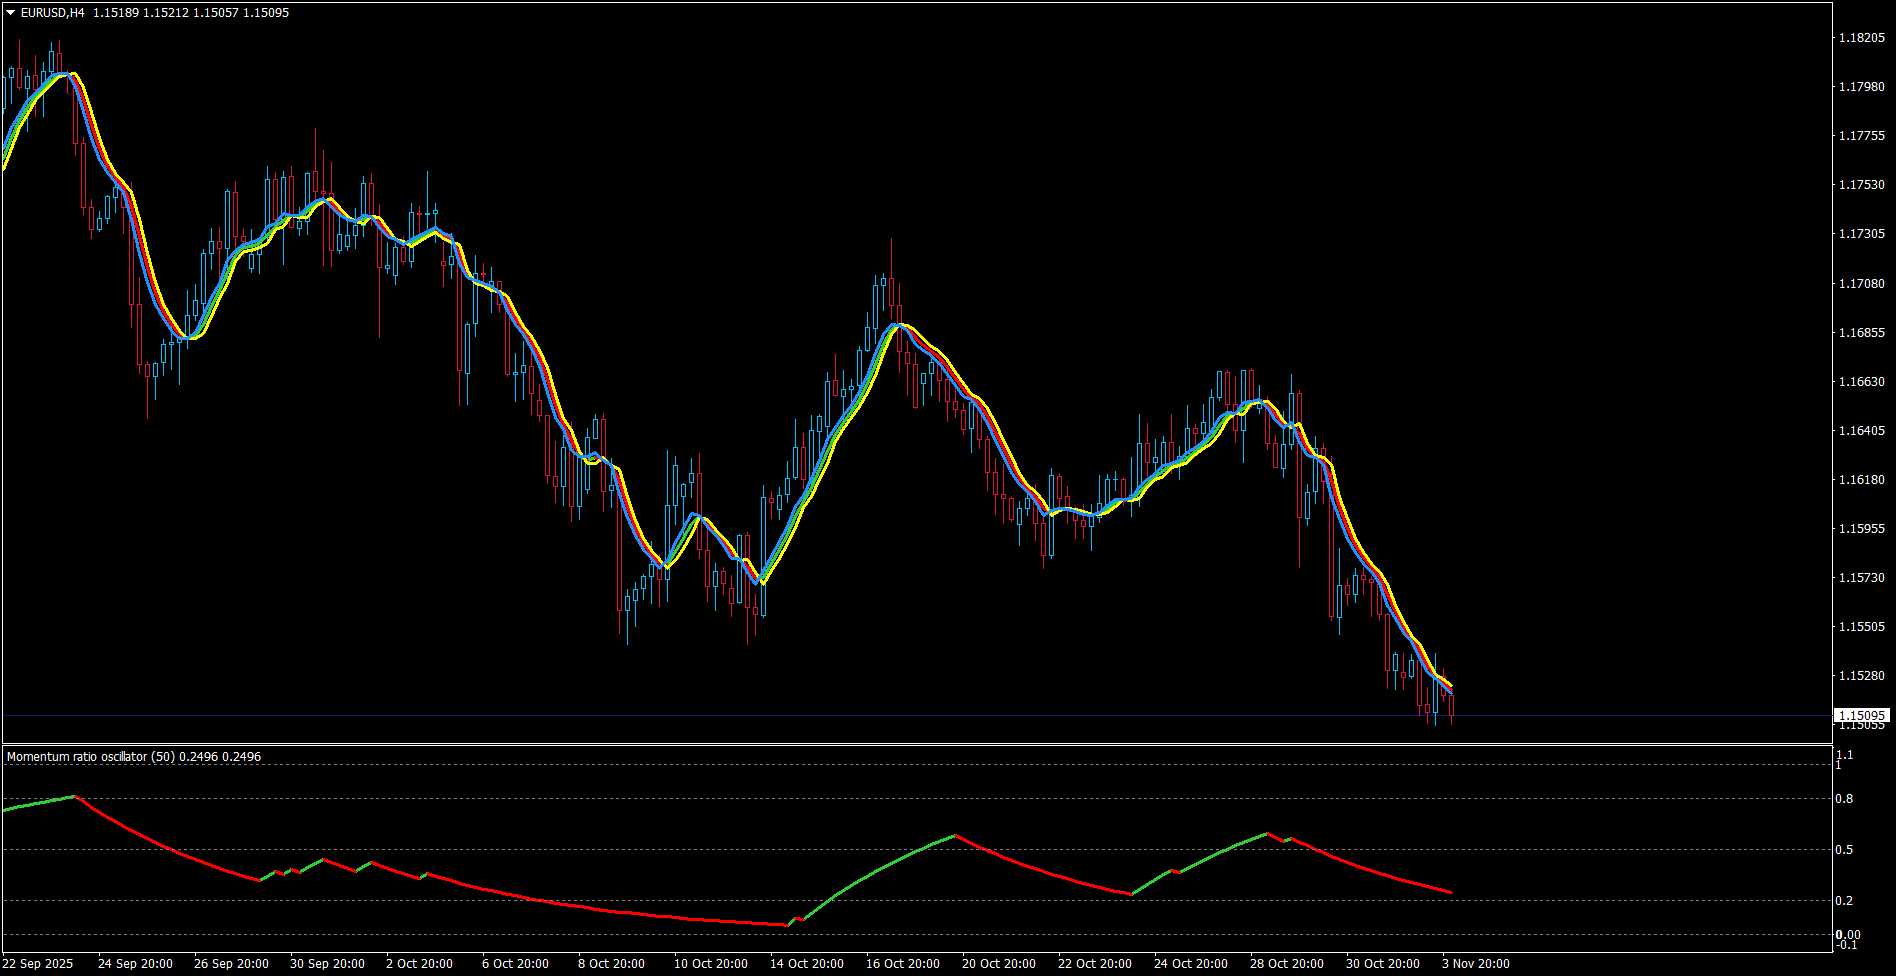Click the 24 Oct 20:00 time label
This screenshot has height=976, width=1896.
tap(1191, 964)
